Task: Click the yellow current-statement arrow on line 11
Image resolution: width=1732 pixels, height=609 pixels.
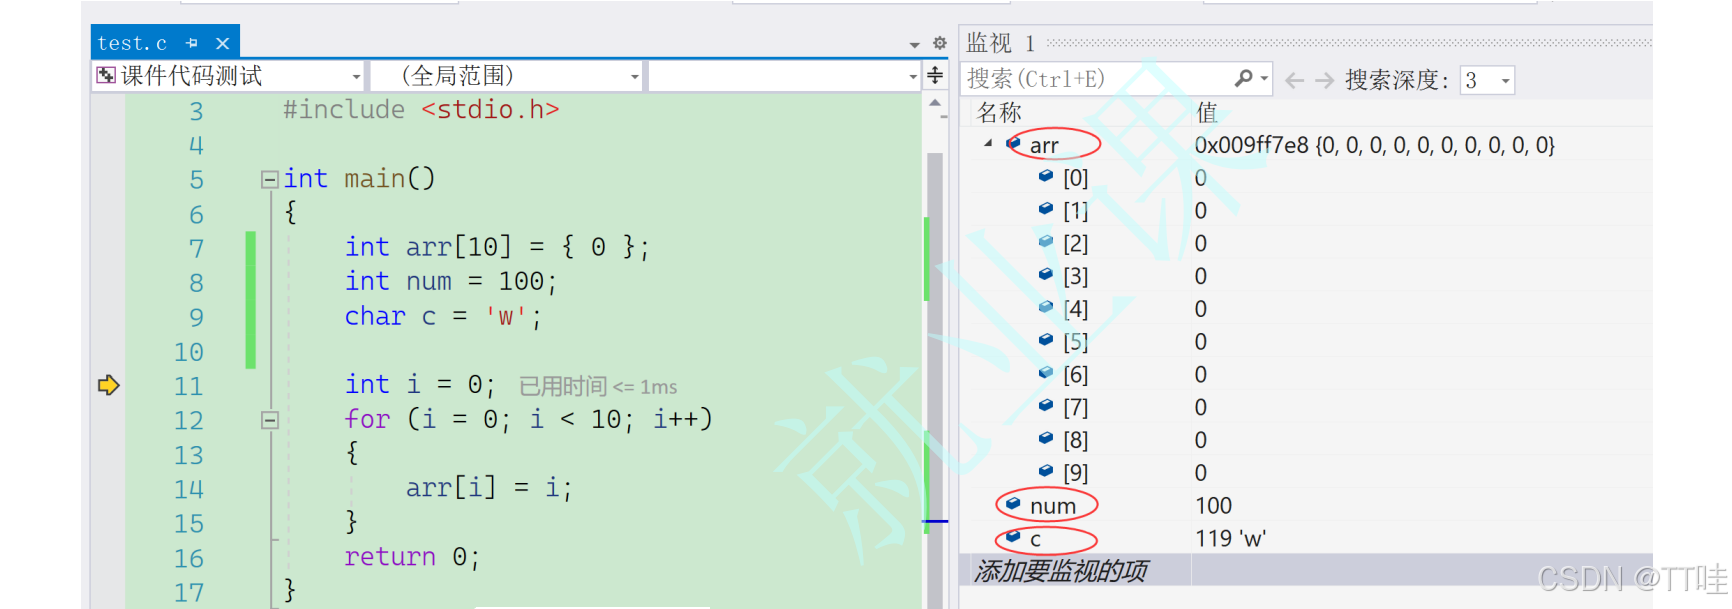Action: [x=108, y=385]
